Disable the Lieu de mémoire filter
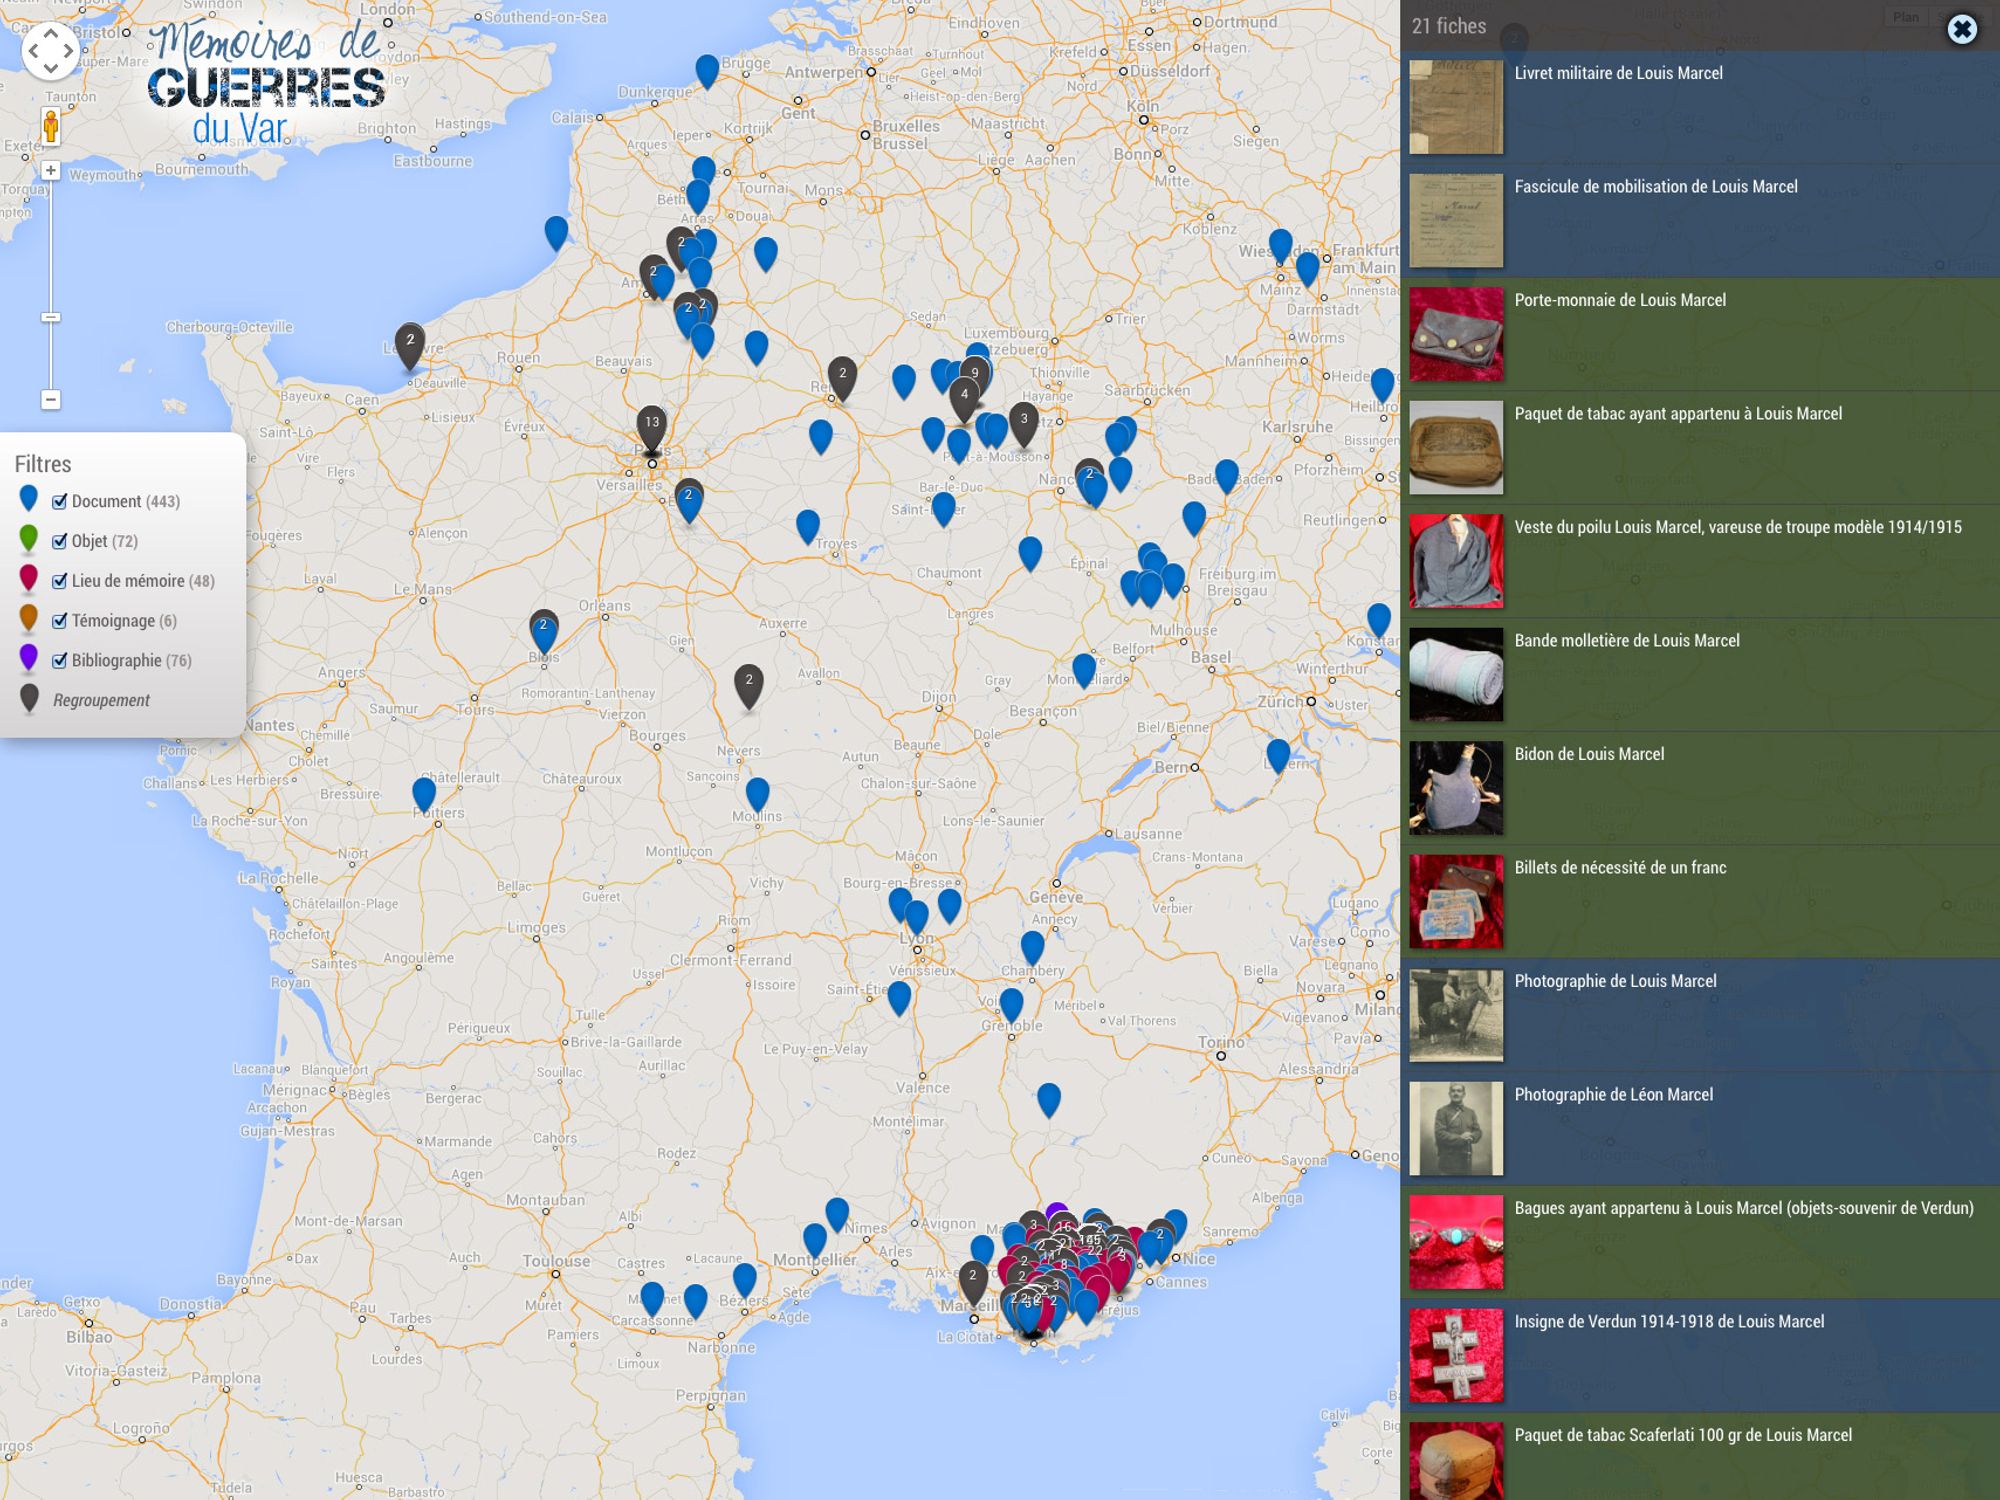 60,581
